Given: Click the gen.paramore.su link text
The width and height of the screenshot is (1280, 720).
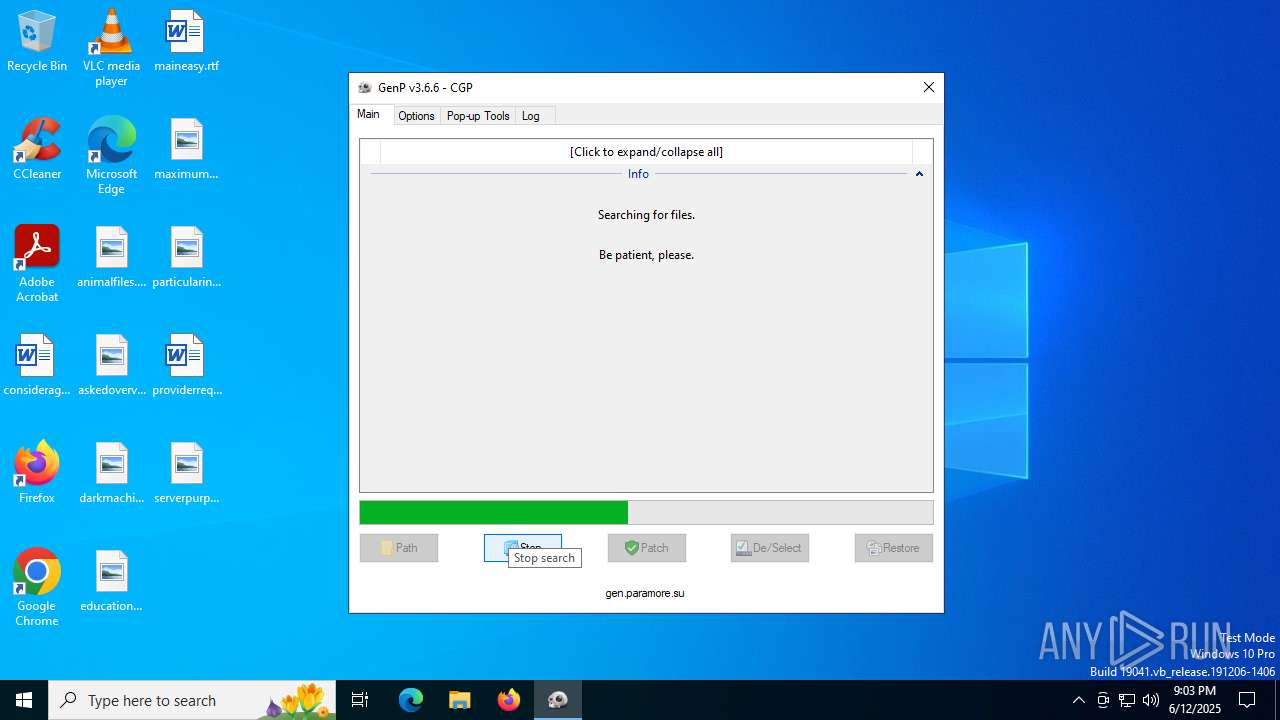Looking at the screenshot, I should click(645, 593).
